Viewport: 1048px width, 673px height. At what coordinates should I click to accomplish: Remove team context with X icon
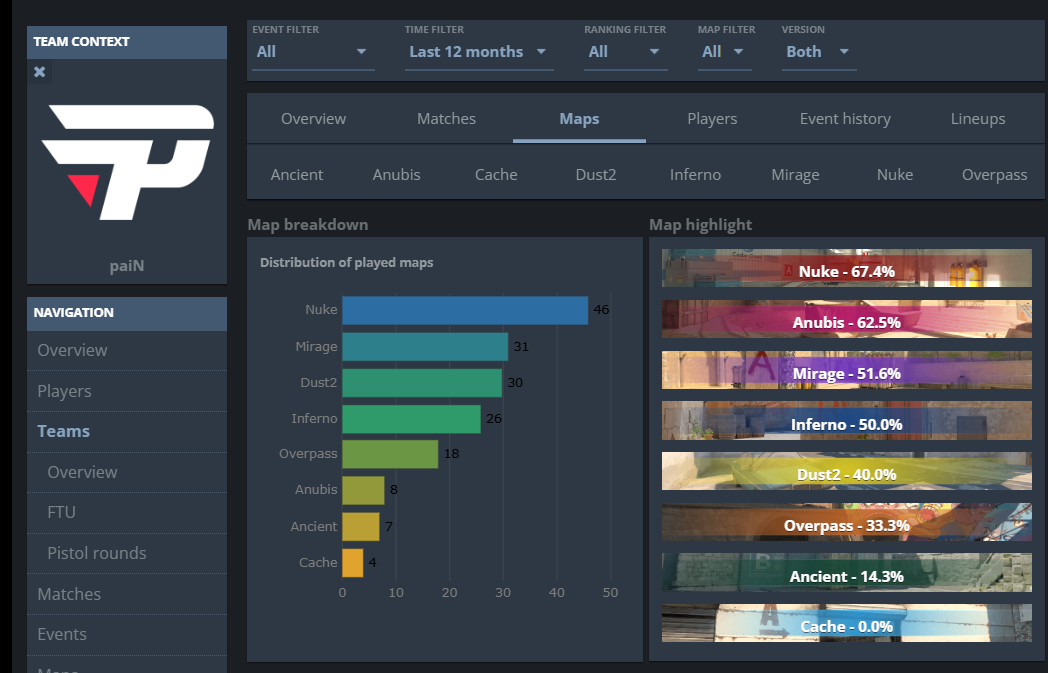(x=39, y=72)
